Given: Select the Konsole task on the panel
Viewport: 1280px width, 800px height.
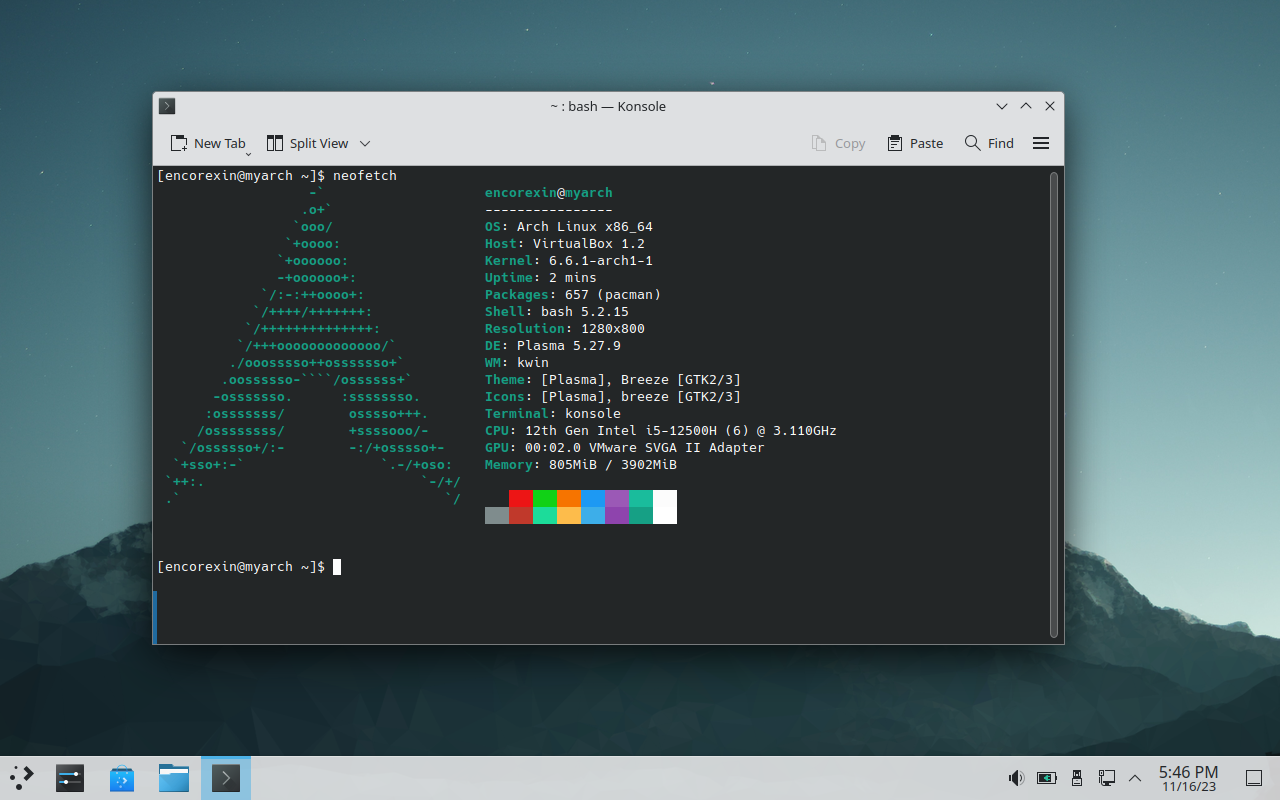Looking at the screenshot, I should click(x=226, y=777).
